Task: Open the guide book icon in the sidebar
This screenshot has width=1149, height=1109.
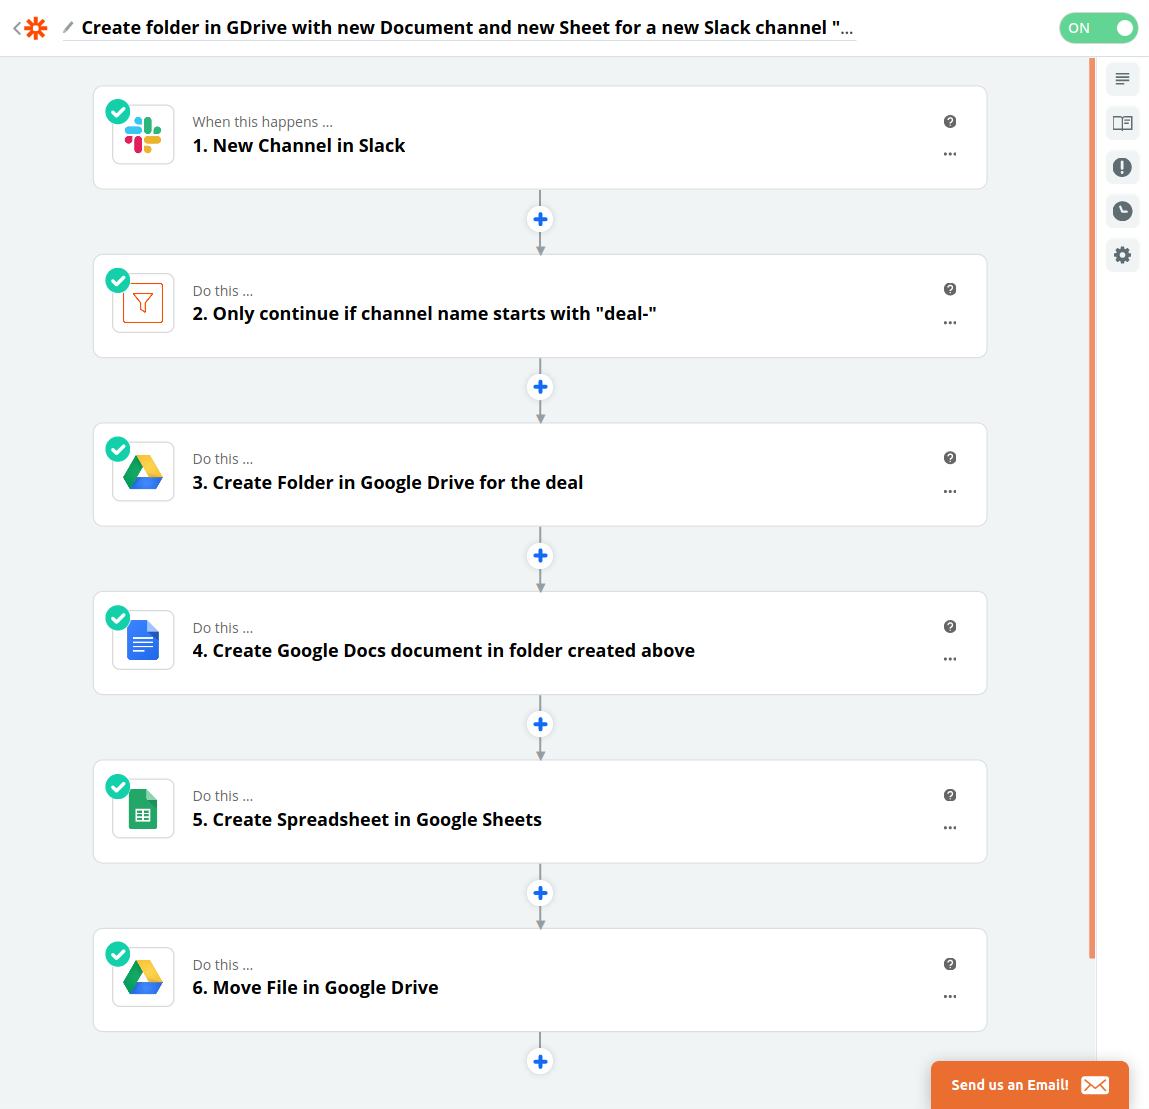Action: 1122,123
